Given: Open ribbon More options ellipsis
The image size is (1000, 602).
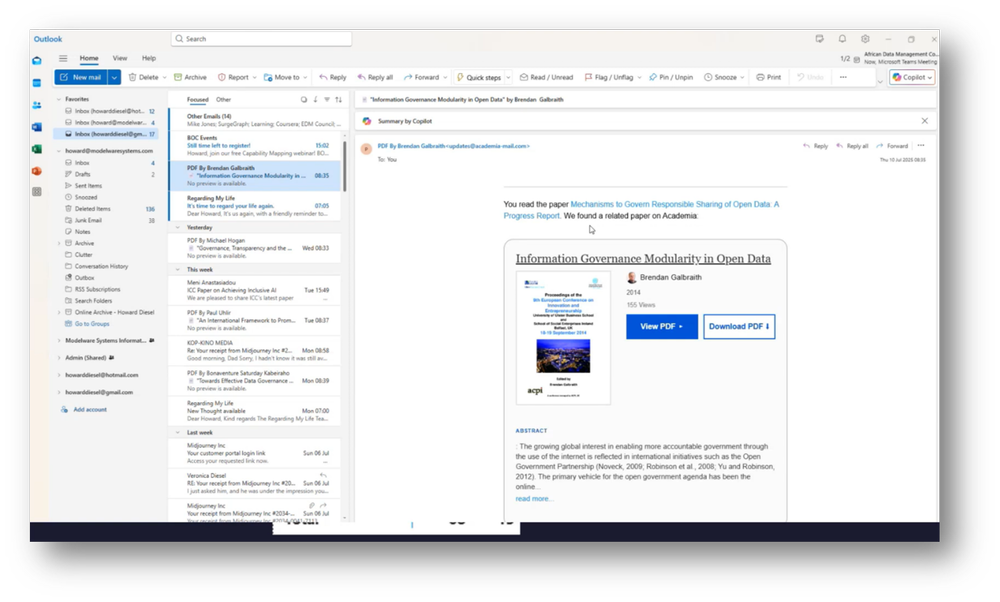Looking at the screenshot, I should tap(843, 77).
